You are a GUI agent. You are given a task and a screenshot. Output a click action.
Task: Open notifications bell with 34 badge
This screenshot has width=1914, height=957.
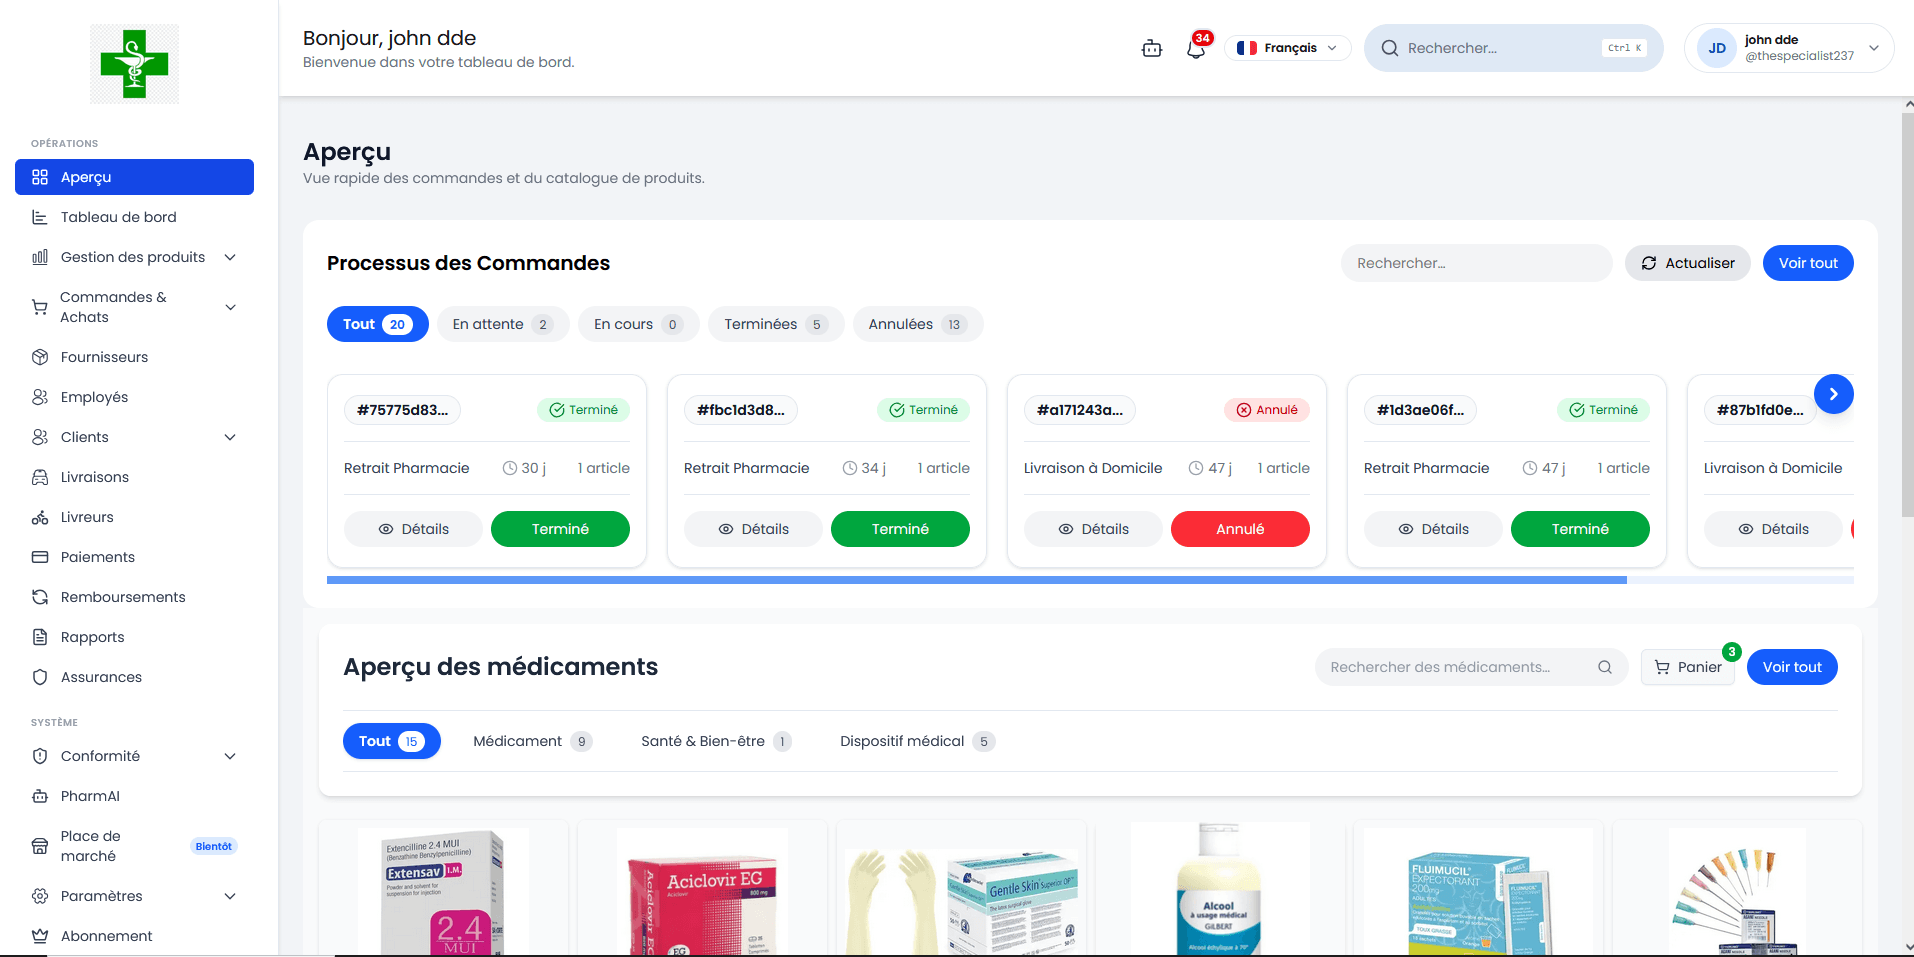tap(1196, 47)
